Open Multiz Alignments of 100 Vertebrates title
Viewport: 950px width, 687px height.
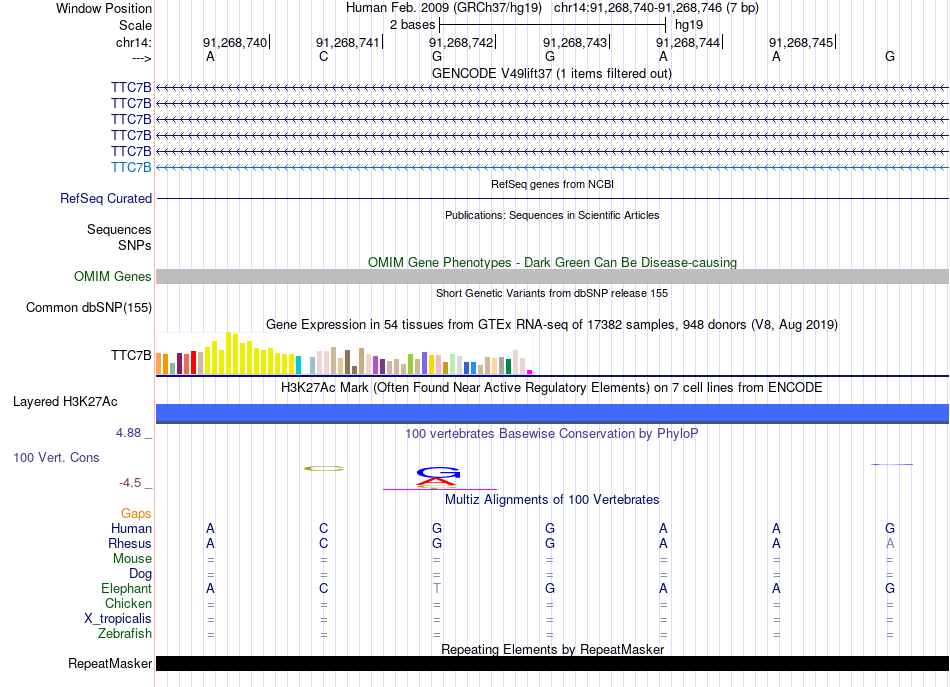coord(552,499)
